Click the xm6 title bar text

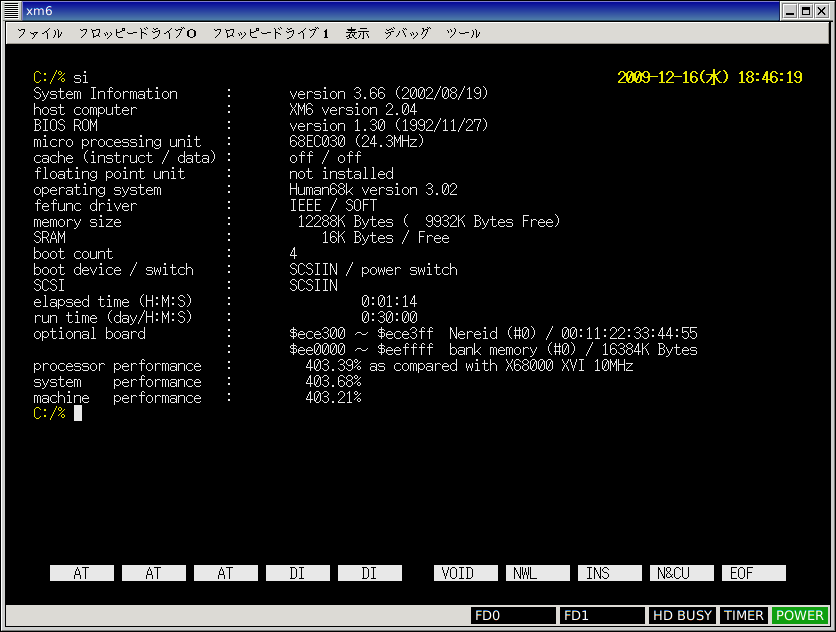(x=39, y=11)
